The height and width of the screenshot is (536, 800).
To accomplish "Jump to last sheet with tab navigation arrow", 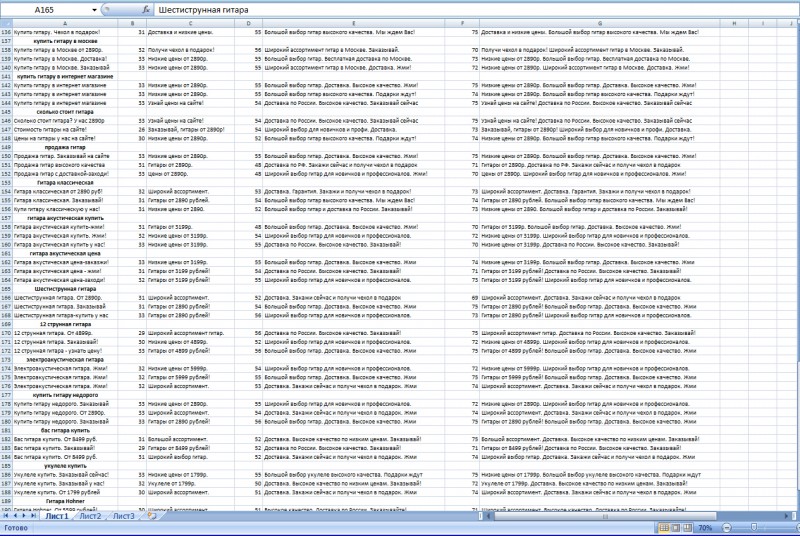I will coord(33,516).
